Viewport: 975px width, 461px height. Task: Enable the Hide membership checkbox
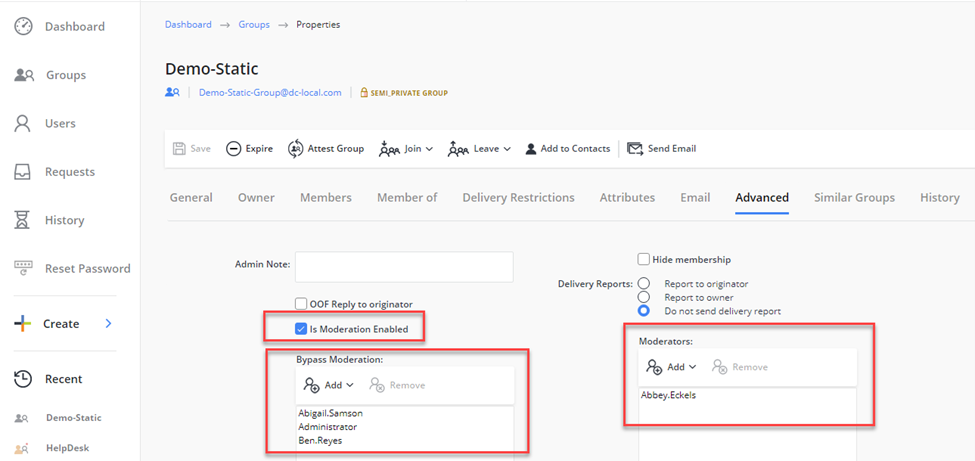point(644,260)
